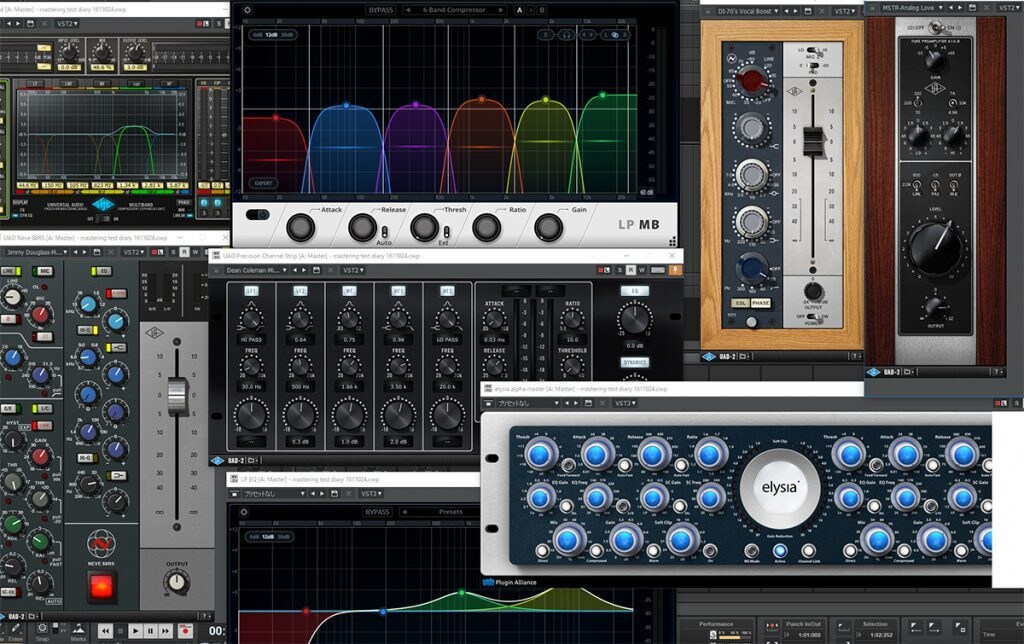This screenshot has width=1024, height=644.
Task: Click the Pause button in the transport bar
Action: pos(150,630)
